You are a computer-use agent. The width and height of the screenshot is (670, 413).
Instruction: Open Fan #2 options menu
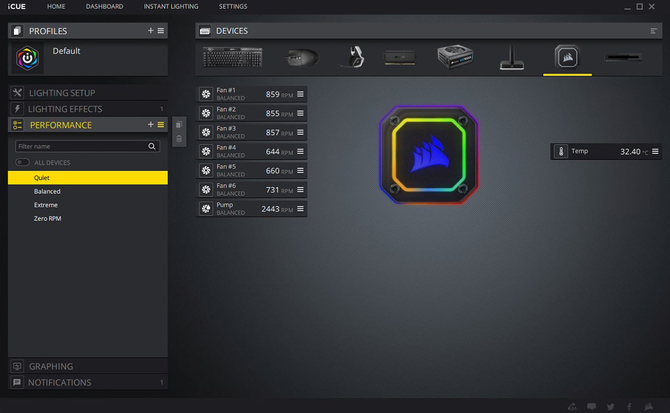(300, 113)
